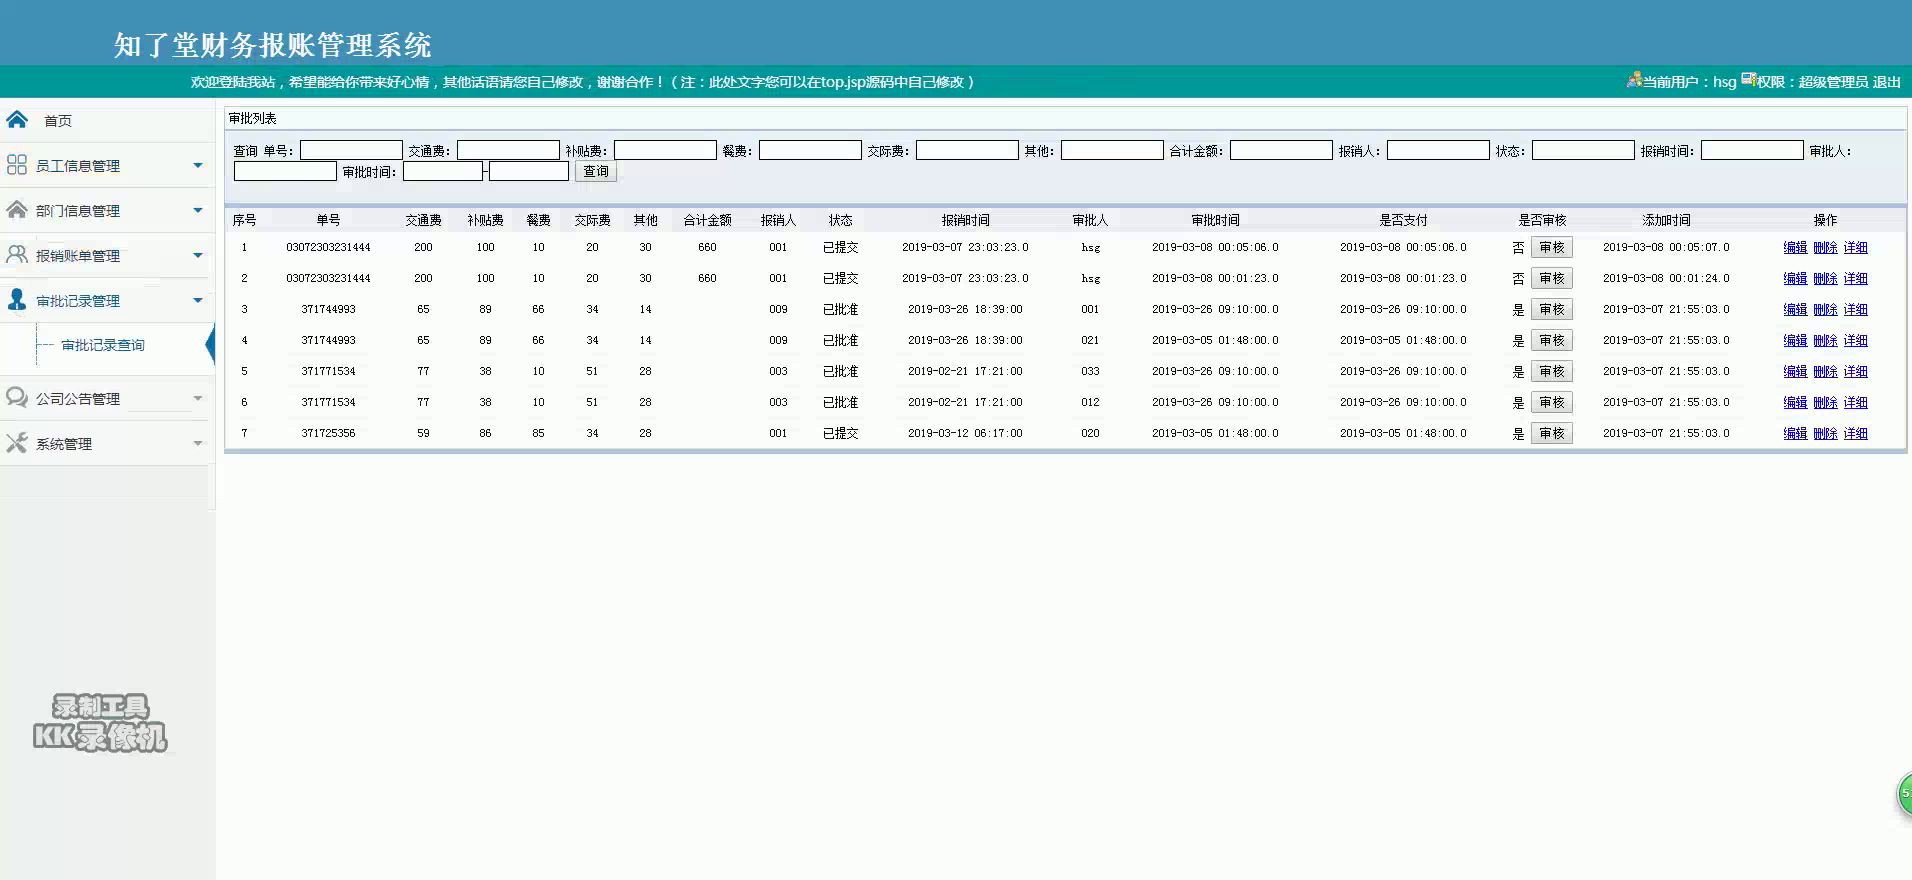Click 删除 link in row 5
This screenshot has width=1912, height=880.
(x=1825, y=371)
